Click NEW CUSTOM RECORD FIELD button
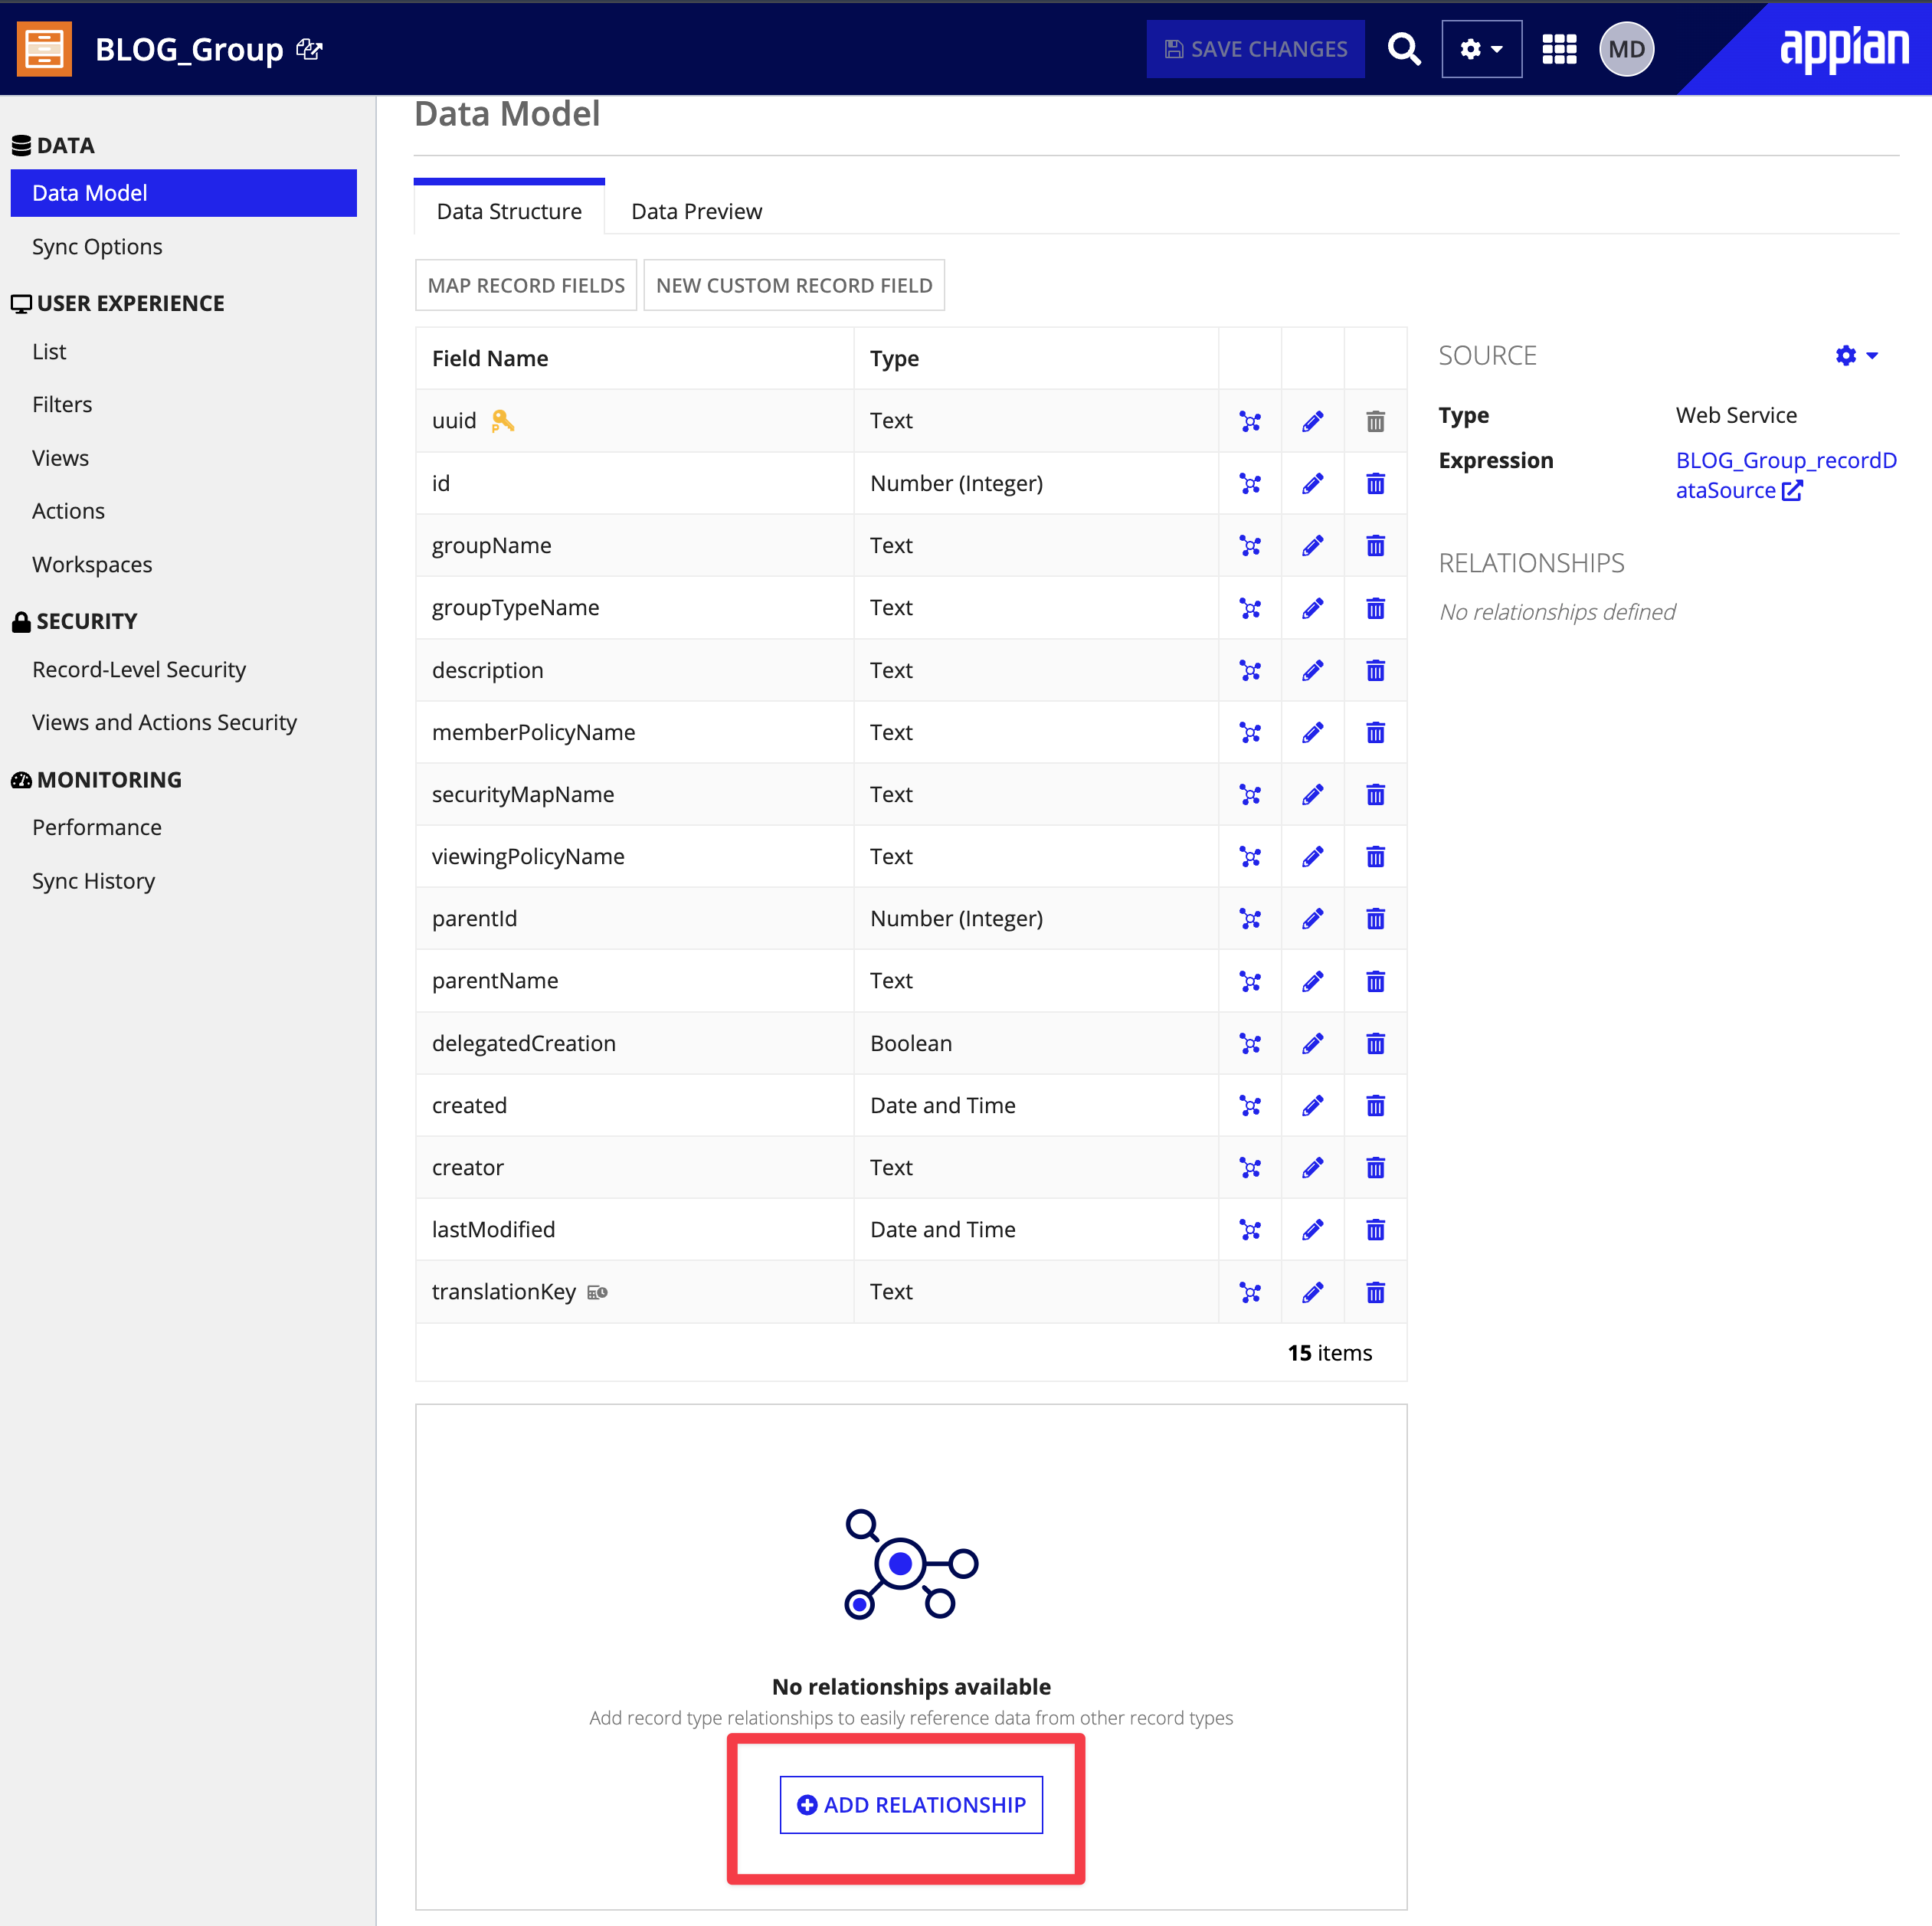 [793, 286]
